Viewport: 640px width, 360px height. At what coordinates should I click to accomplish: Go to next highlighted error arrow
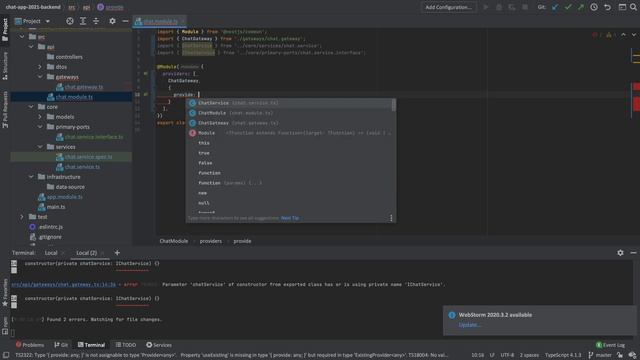click(x=634, y=35)
